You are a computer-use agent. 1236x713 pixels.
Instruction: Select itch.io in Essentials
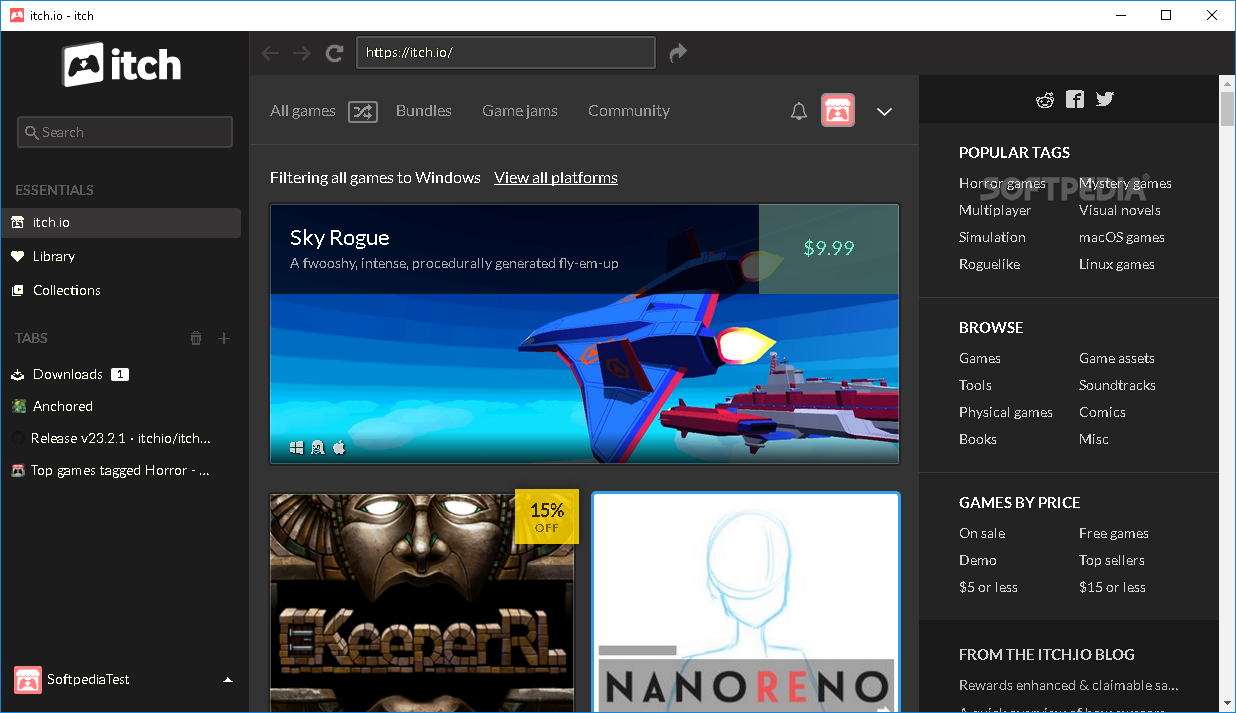tap(121, 222)
